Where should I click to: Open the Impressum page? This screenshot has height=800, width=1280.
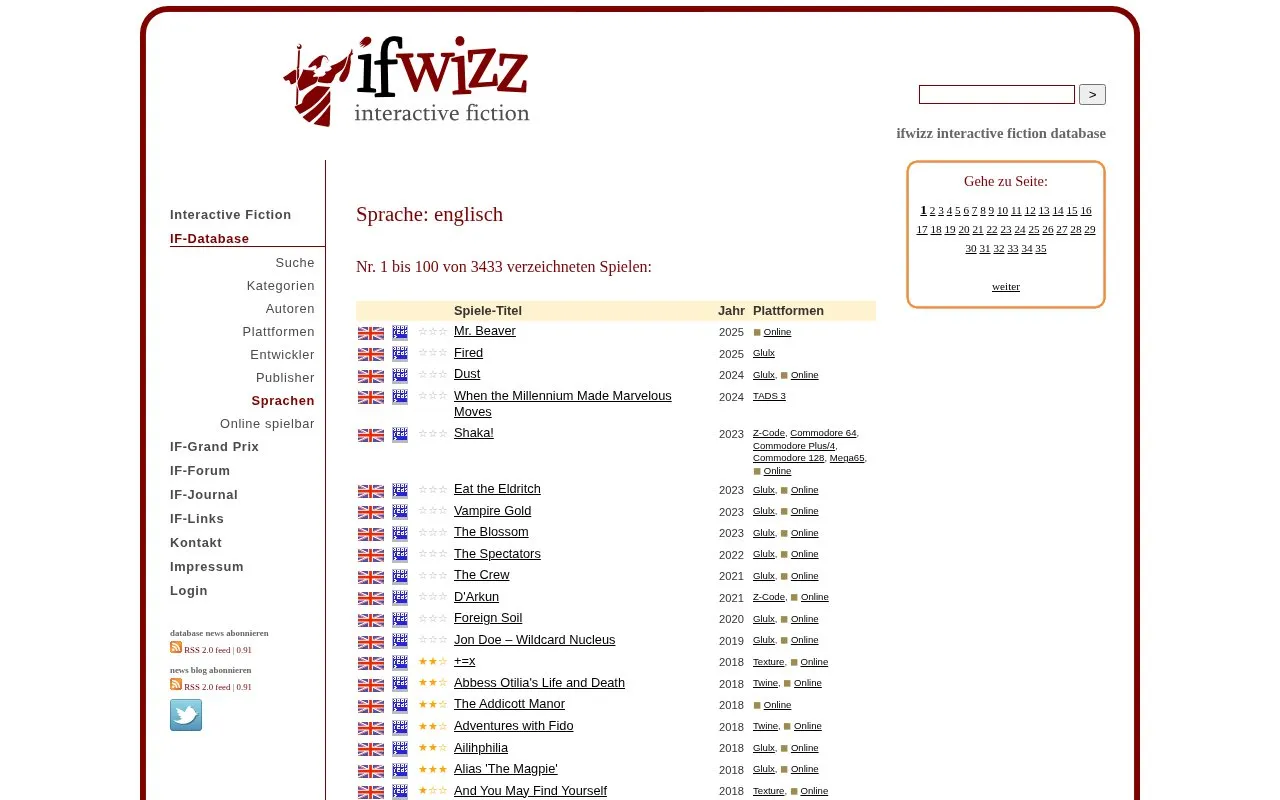(207, 567)
